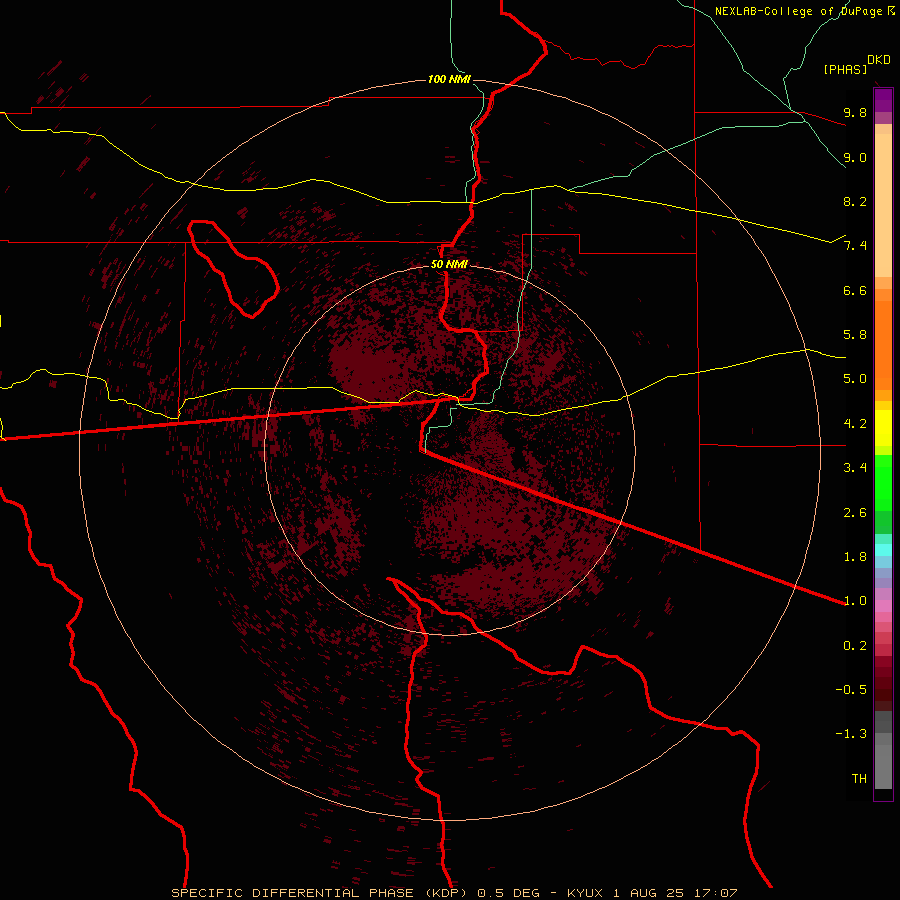Viewport: 900px width, 900px height.
Task: Pick the pink segment of the color bar
Action: [883, 606]
